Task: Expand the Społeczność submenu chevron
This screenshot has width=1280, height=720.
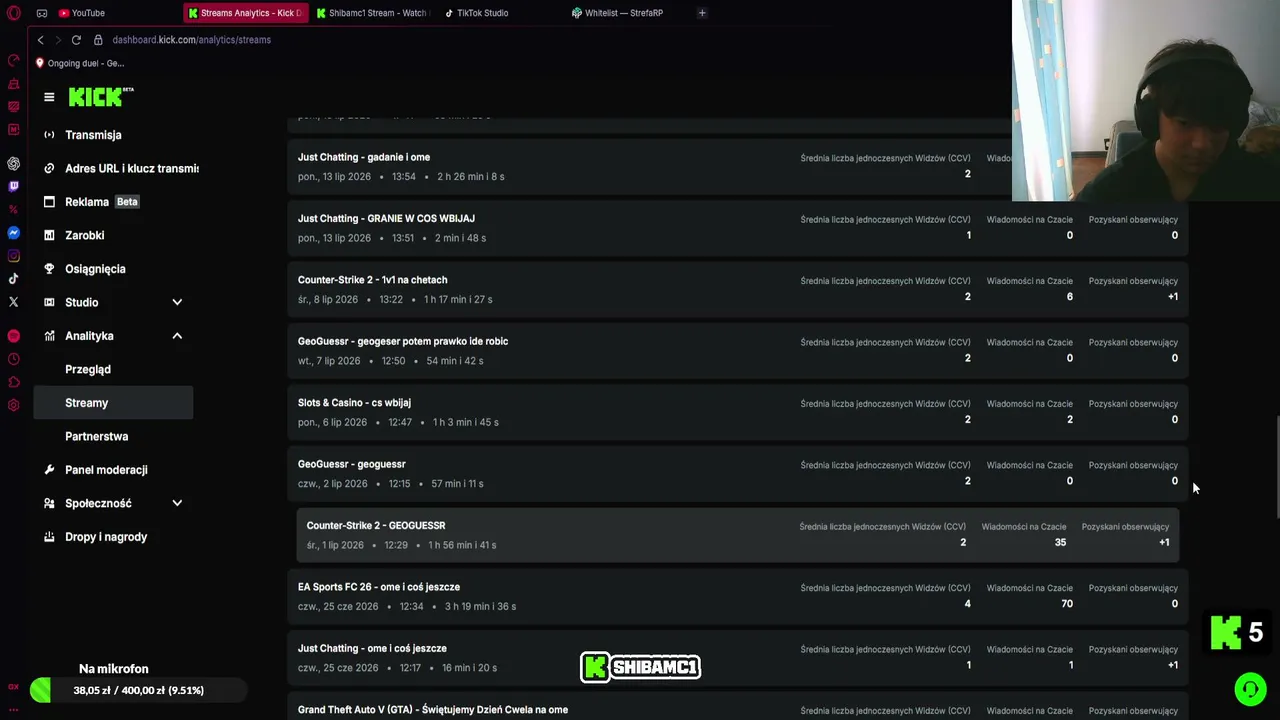Action: pyautogui.click(x=177, y=503)
